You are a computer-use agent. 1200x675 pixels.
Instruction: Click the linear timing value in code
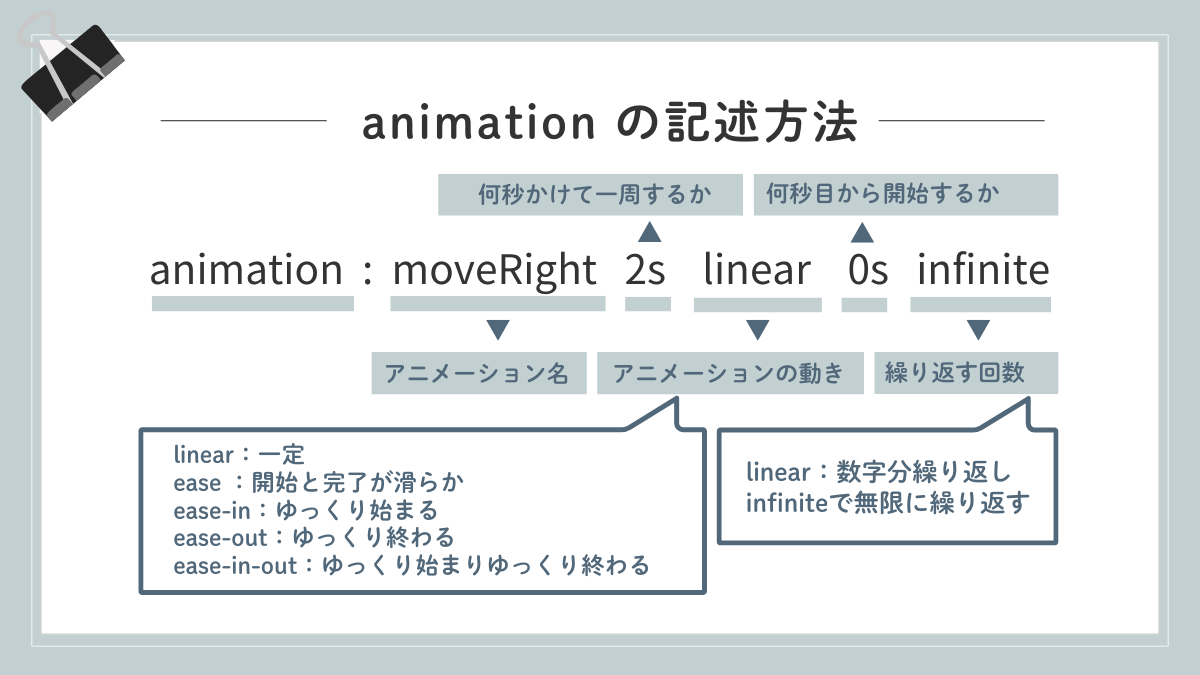point(757,272)
